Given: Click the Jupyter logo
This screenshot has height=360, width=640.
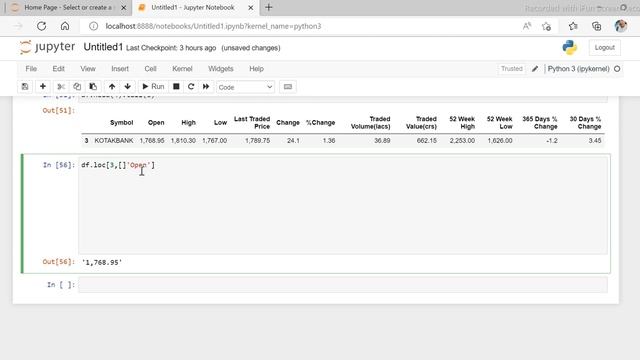Looking at the screenshot, I should click(47, 47).
